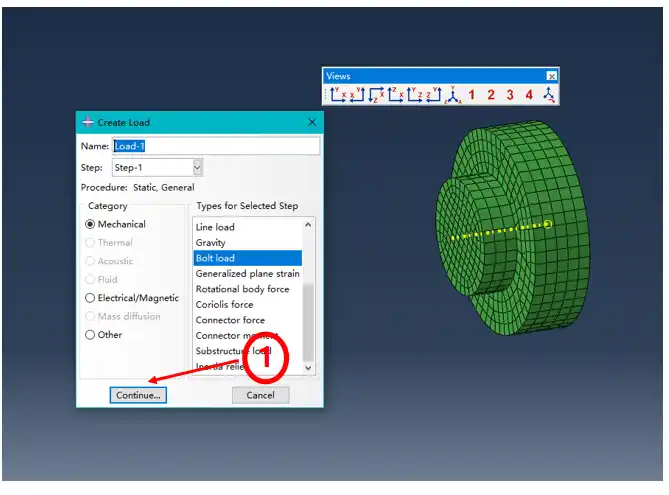Apply the front view (Y up, X right) icon
This screenshot has height=495, width=669.
tap(338, 95)
